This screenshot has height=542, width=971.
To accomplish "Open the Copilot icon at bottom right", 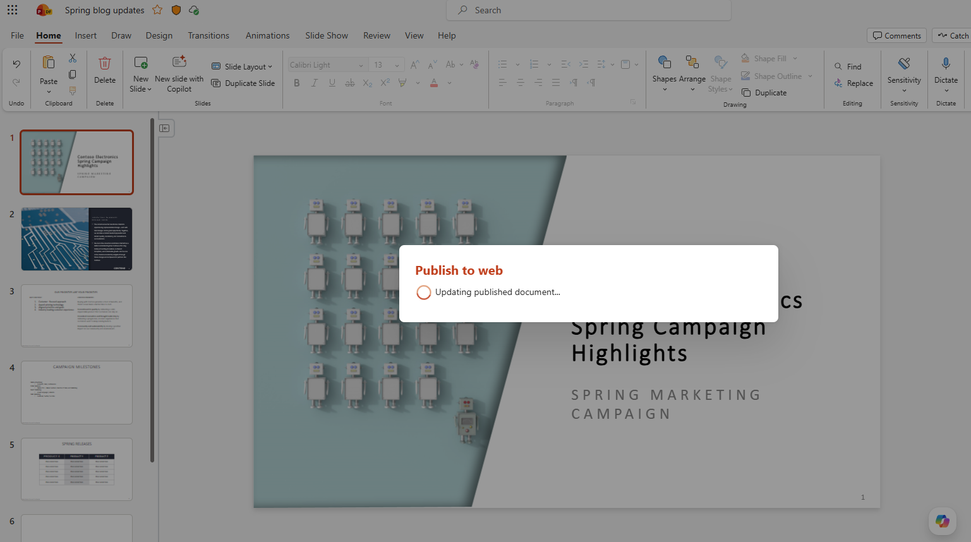I will click(941, 520).
